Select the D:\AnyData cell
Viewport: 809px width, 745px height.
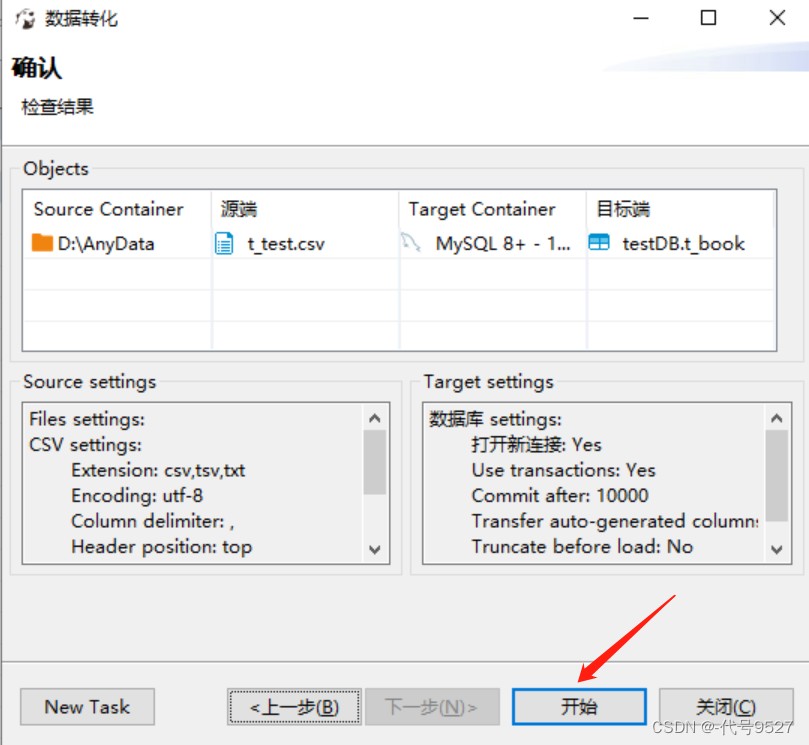coord(117,244)
